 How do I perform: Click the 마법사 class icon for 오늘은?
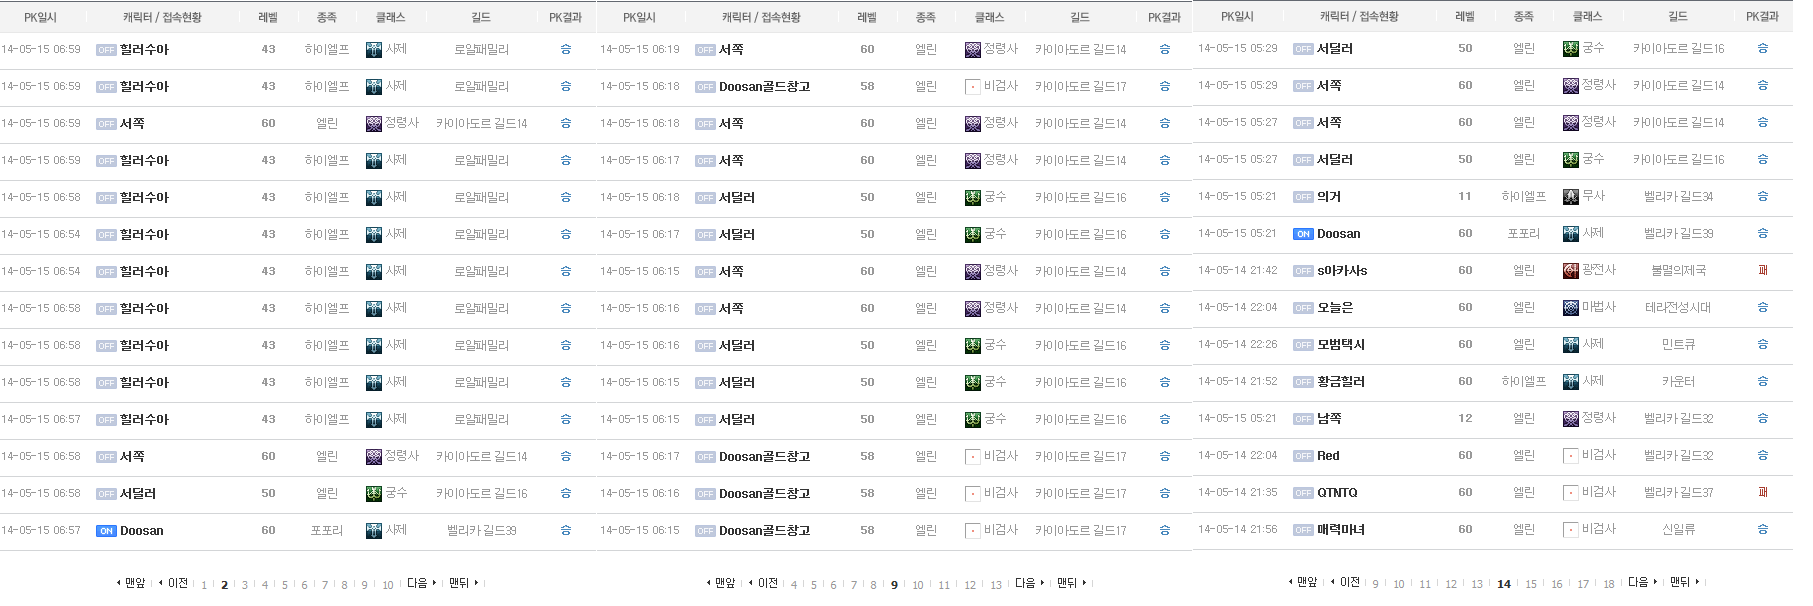pyautogui.click(x=1570, y=308)
